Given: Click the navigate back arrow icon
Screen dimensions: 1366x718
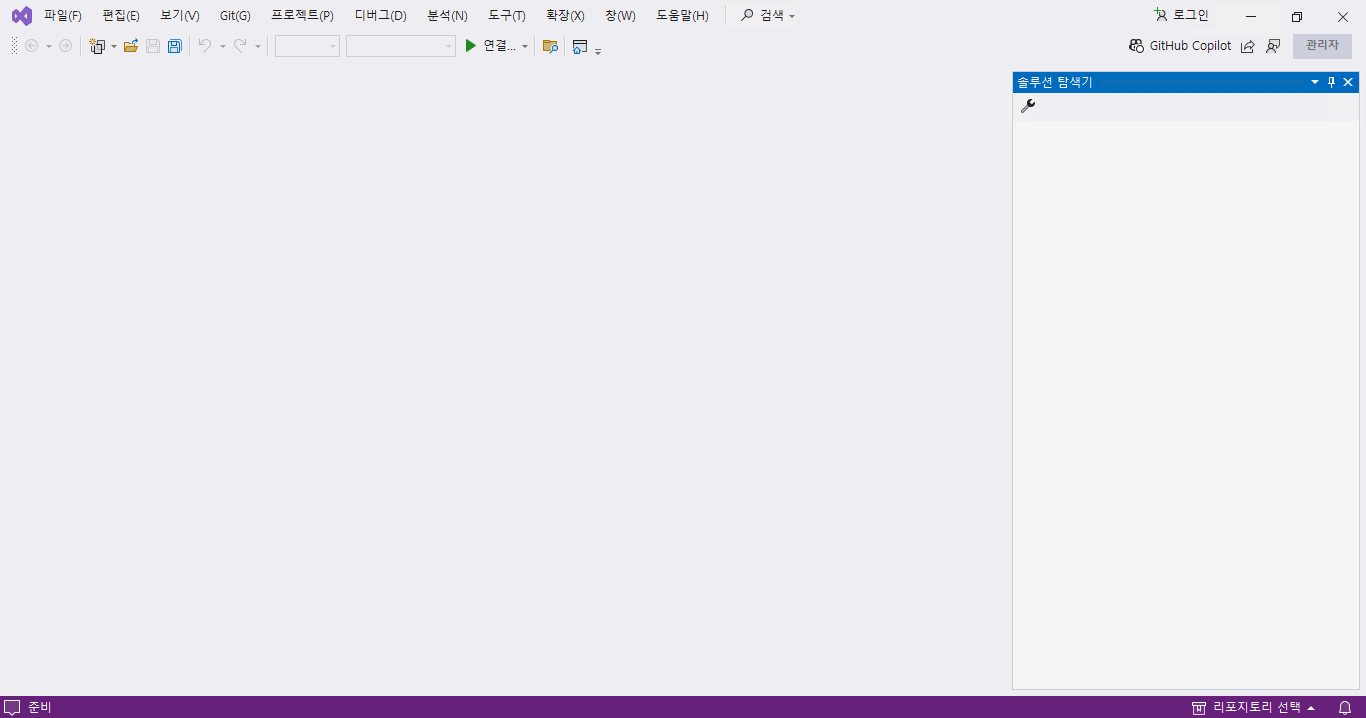Looking at the screenshot, I should click(30, 46).
